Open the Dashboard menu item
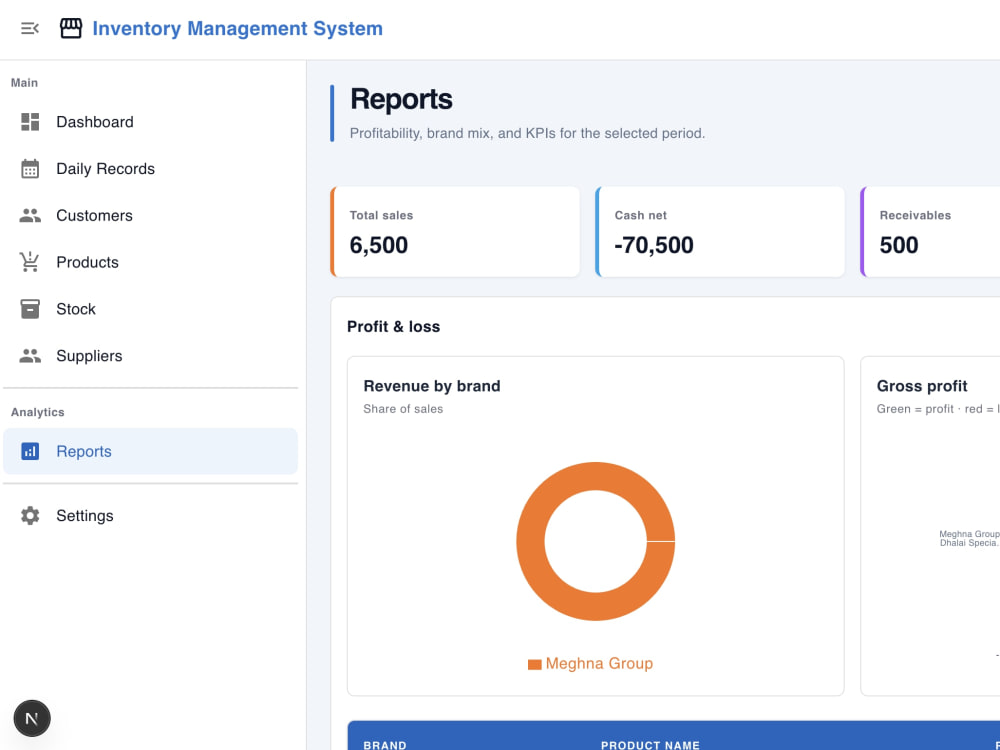 click(151, 122)
